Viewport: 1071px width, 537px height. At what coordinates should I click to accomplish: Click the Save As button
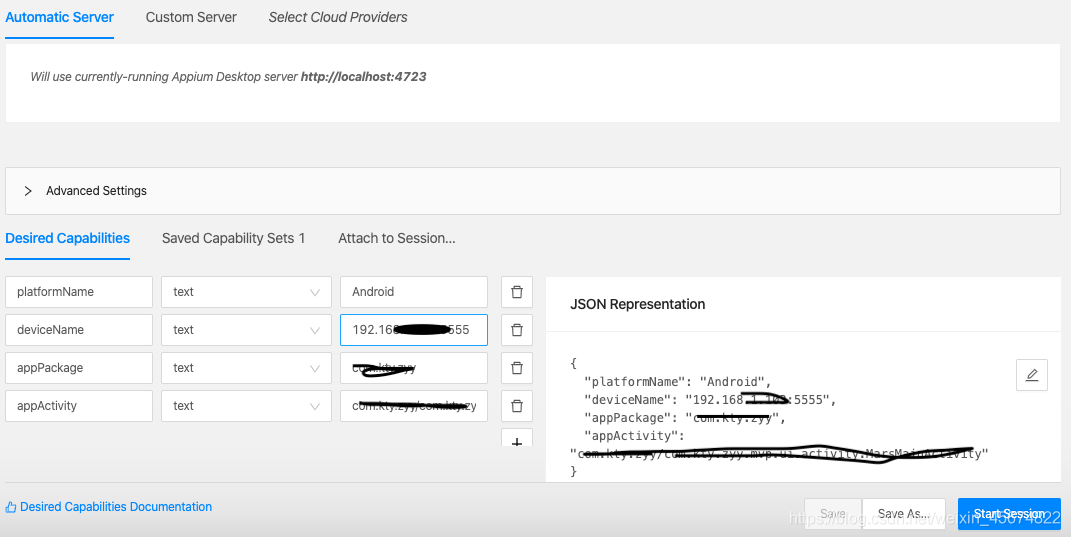[x=904, y=514]
